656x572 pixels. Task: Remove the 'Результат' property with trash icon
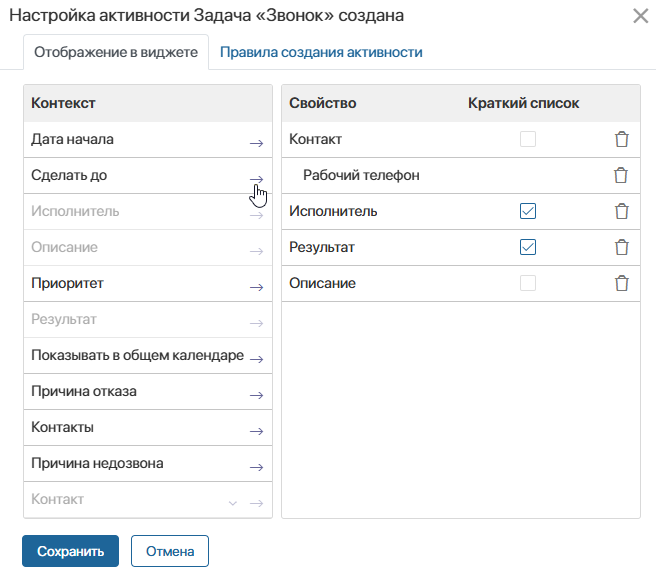[x=622, y=247]
